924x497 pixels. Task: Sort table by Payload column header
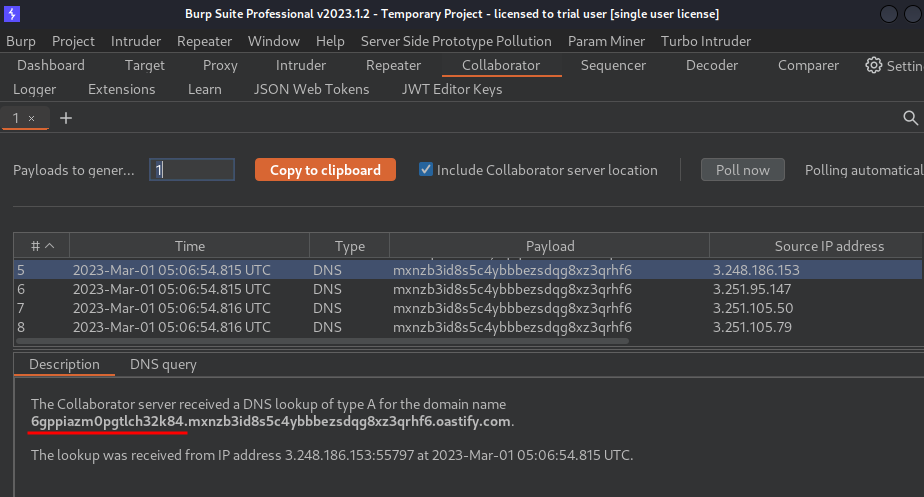tap(550, 246)
